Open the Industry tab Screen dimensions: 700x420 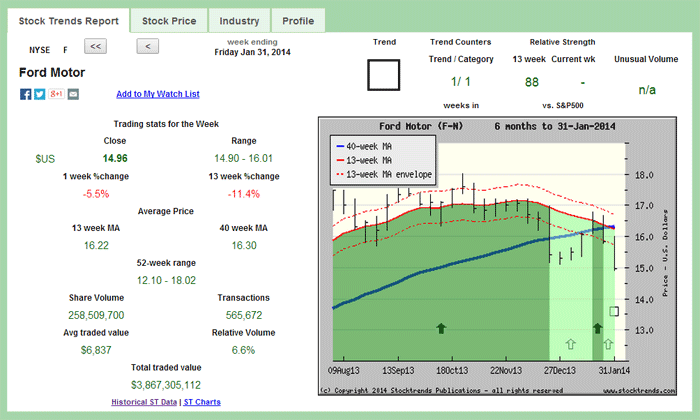click(x=239, y=21)
